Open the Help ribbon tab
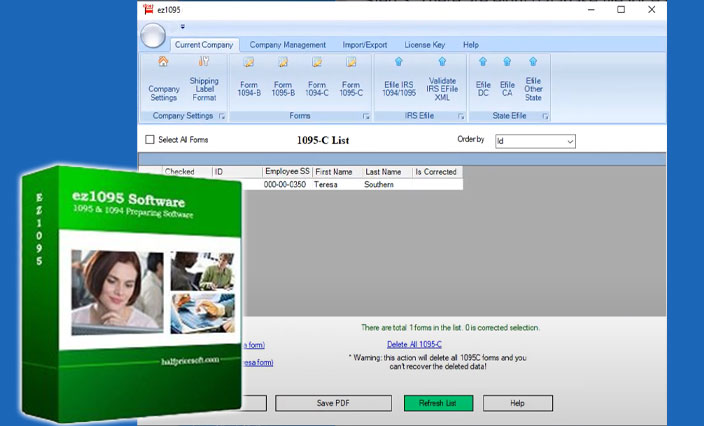This screenshot has height=426, width=704. pyautogui.click(x=471, y=45)
